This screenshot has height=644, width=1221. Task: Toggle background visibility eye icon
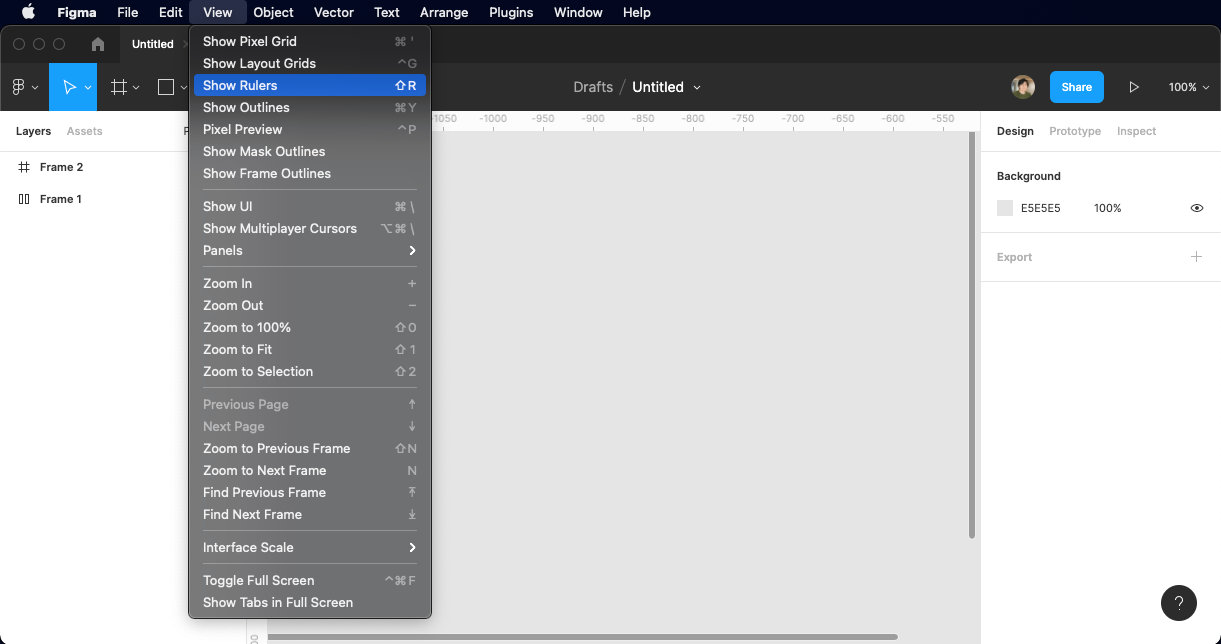point(1196,208)
